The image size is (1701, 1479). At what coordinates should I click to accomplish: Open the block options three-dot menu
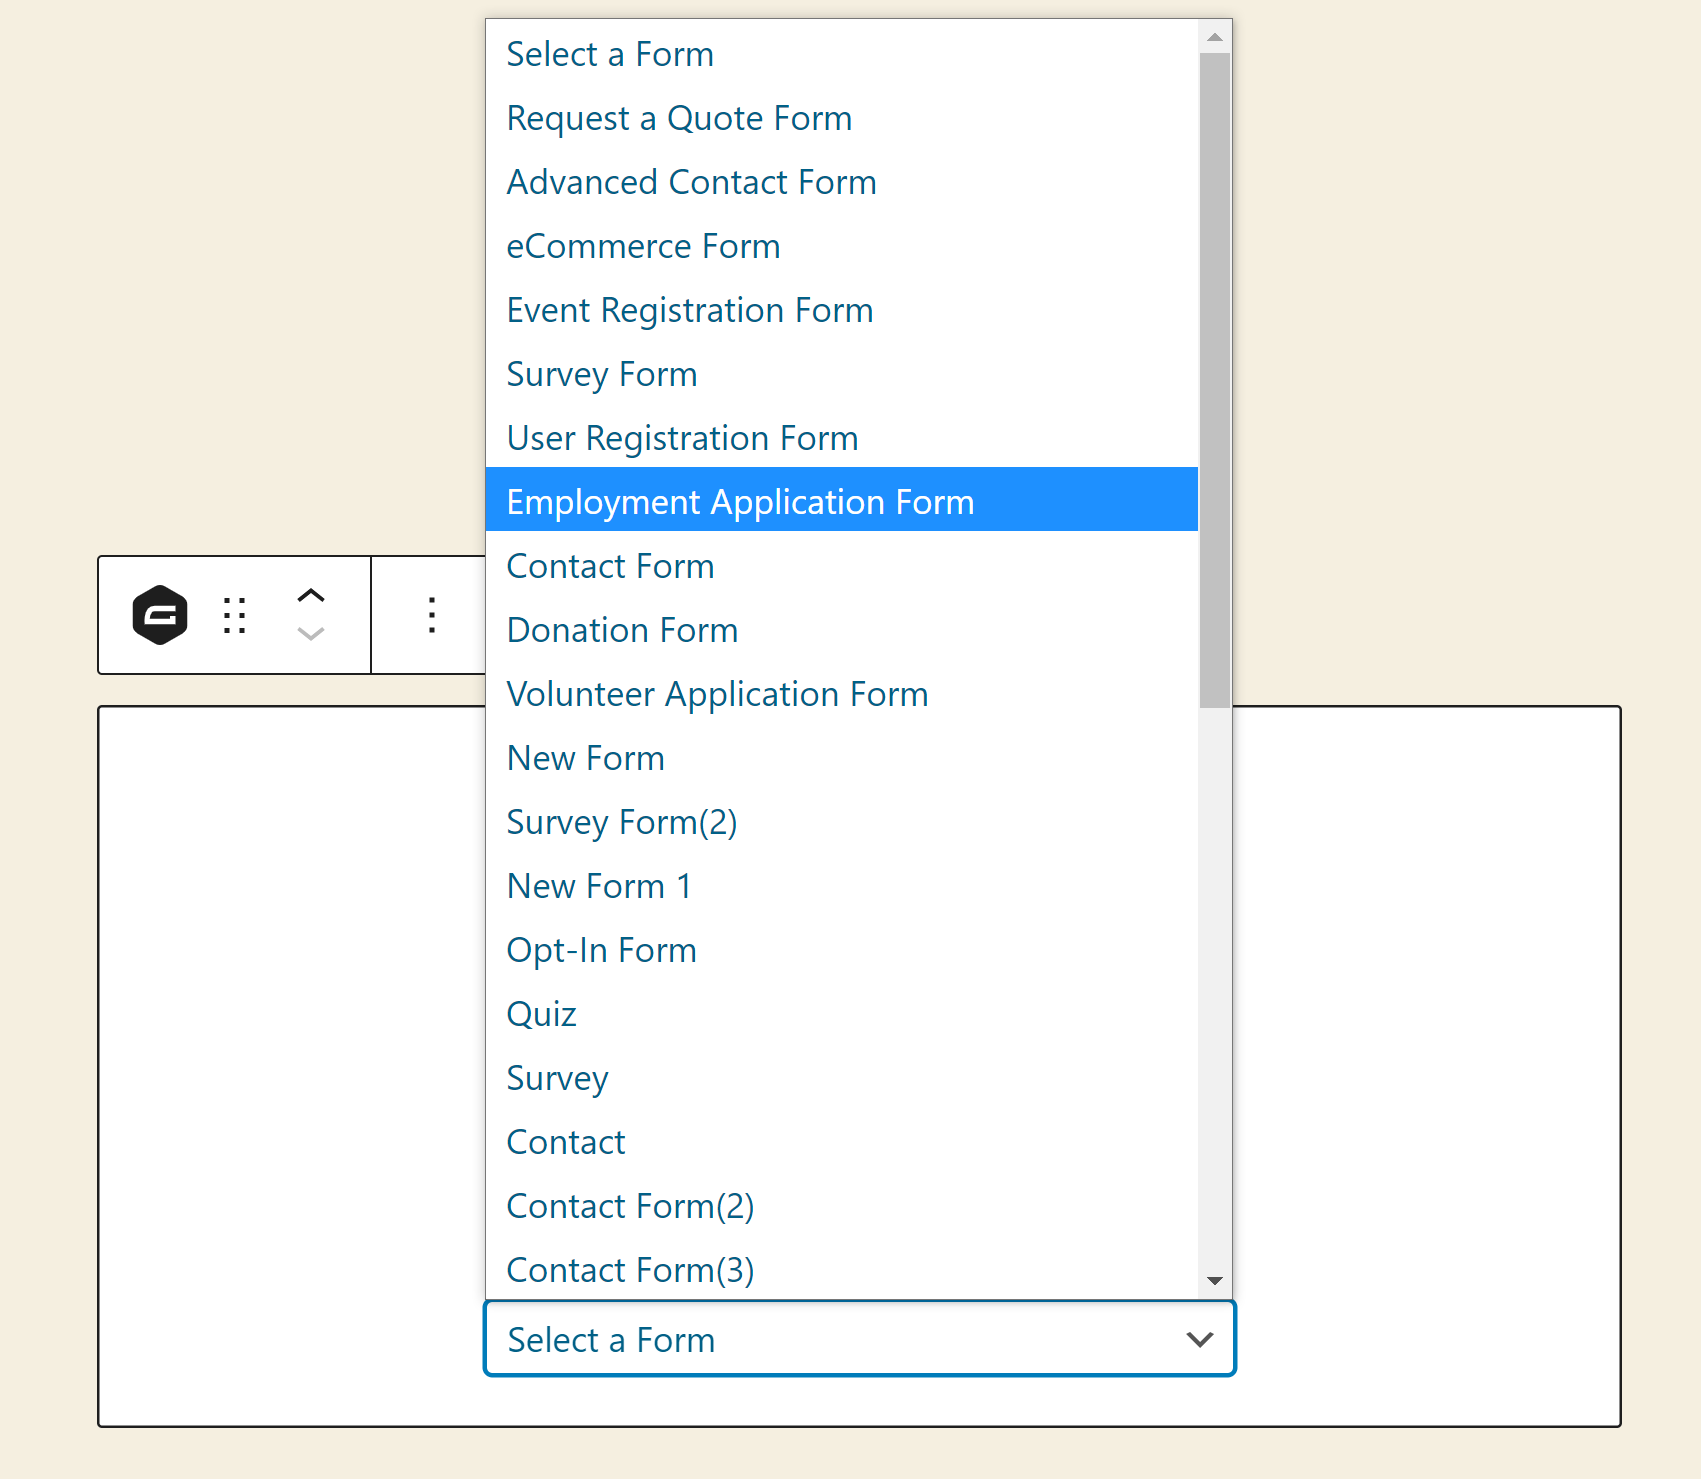(430, 615)
